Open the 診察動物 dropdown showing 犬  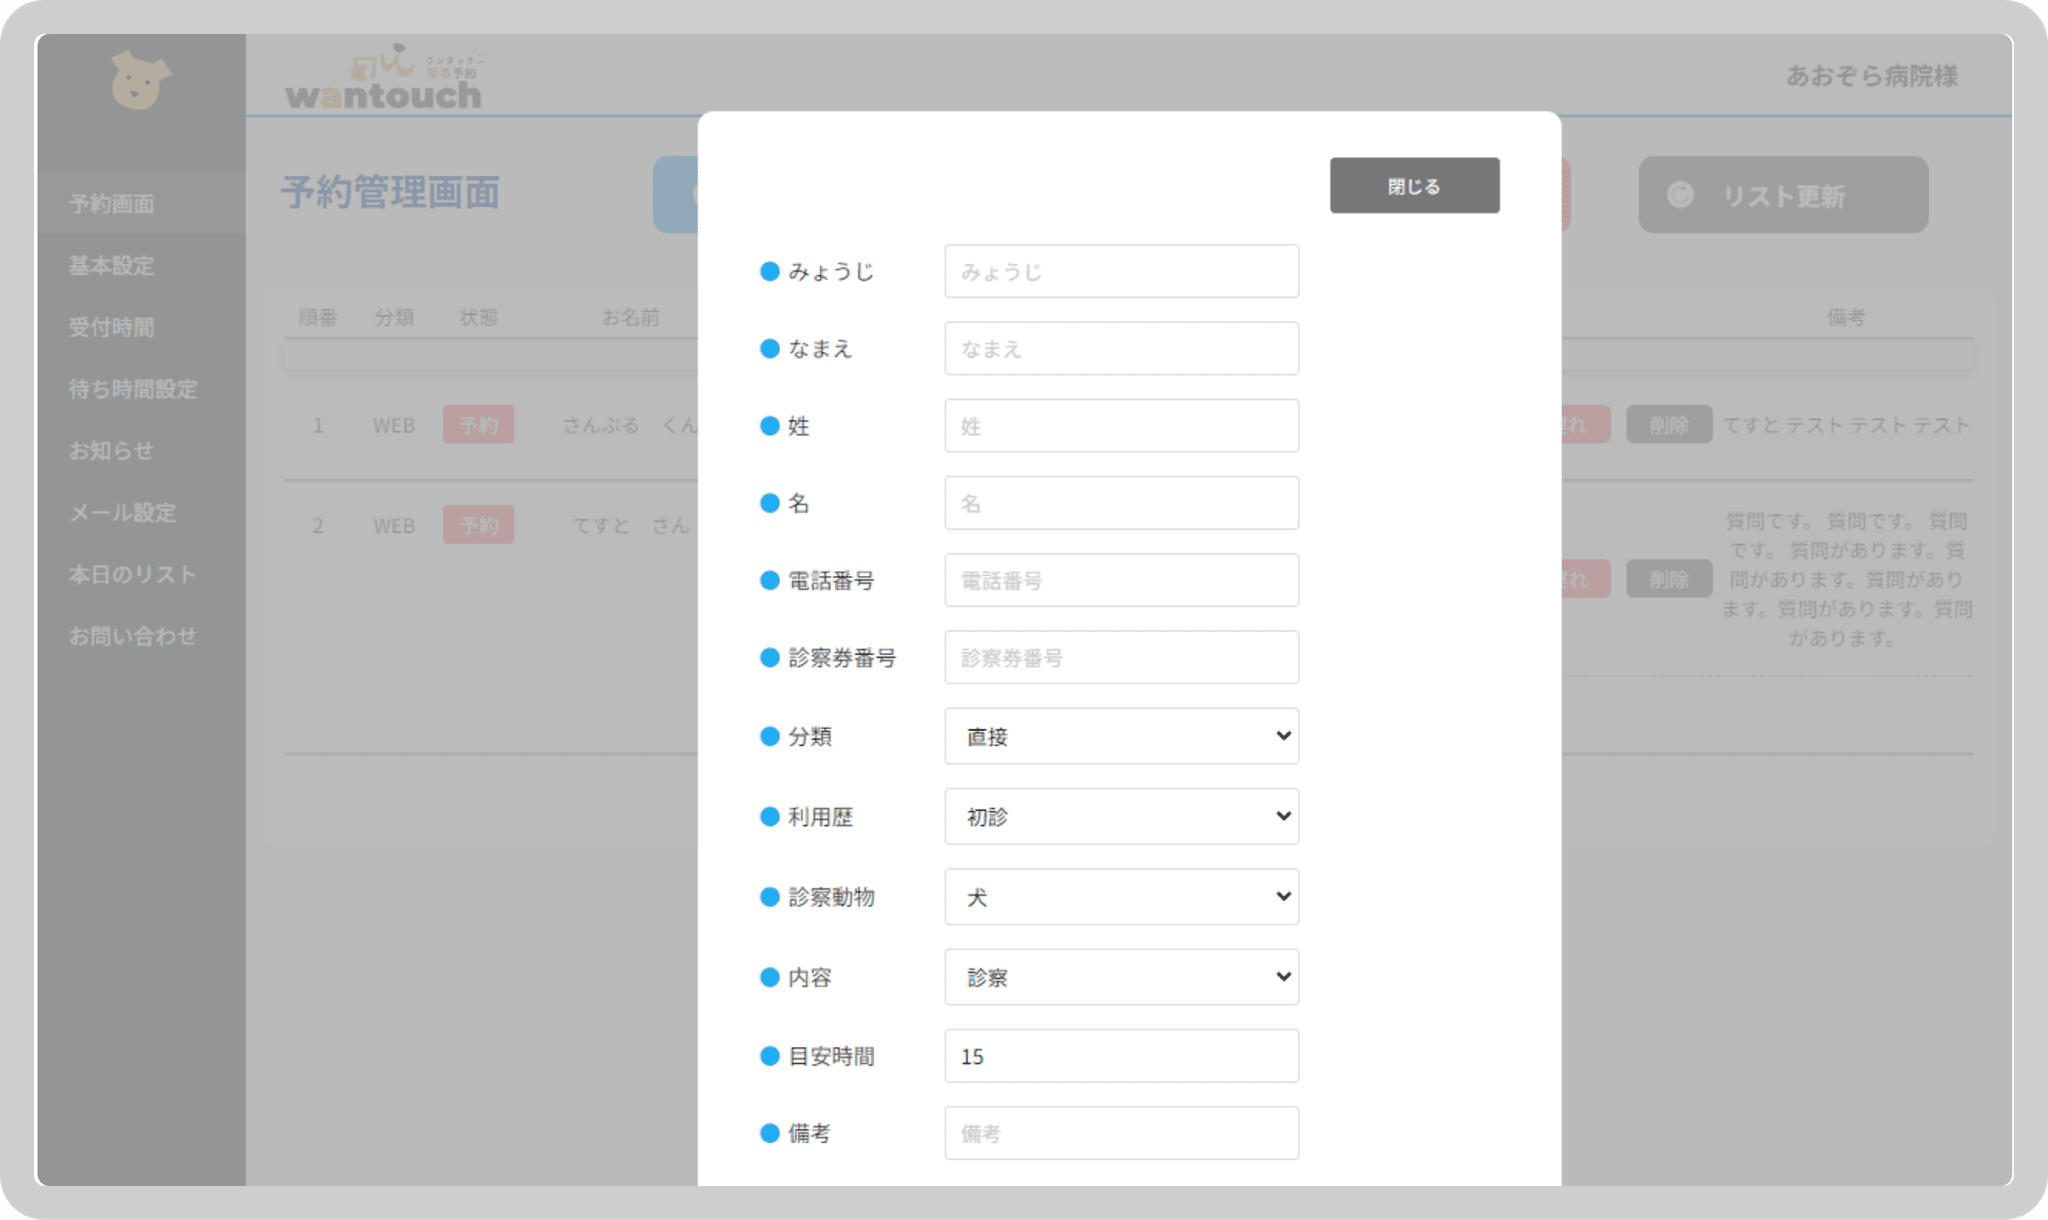coord(1121,897)
